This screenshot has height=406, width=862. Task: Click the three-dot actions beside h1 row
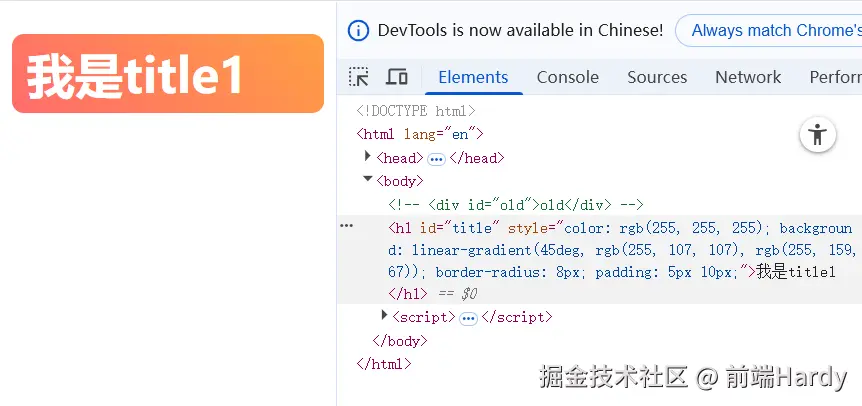[x=346, y=226]
